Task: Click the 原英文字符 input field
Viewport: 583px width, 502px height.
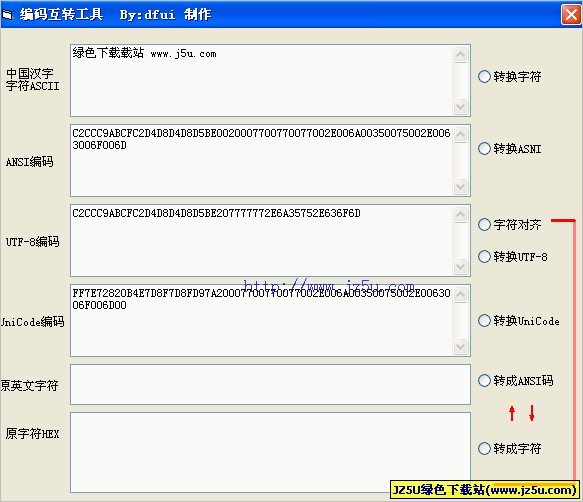Action: (270, 384)
